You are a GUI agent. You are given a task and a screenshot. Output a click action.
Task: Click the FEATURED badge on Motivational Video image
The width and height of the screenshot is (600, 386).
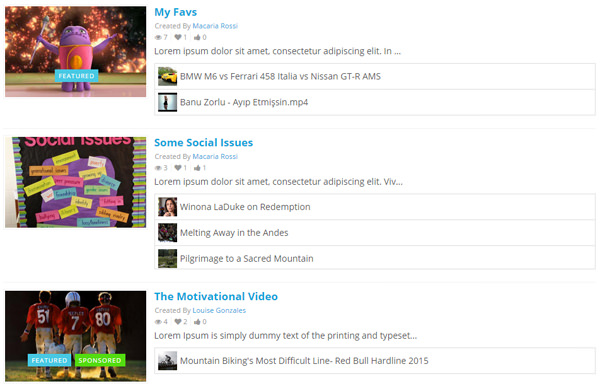coord(49,360)
